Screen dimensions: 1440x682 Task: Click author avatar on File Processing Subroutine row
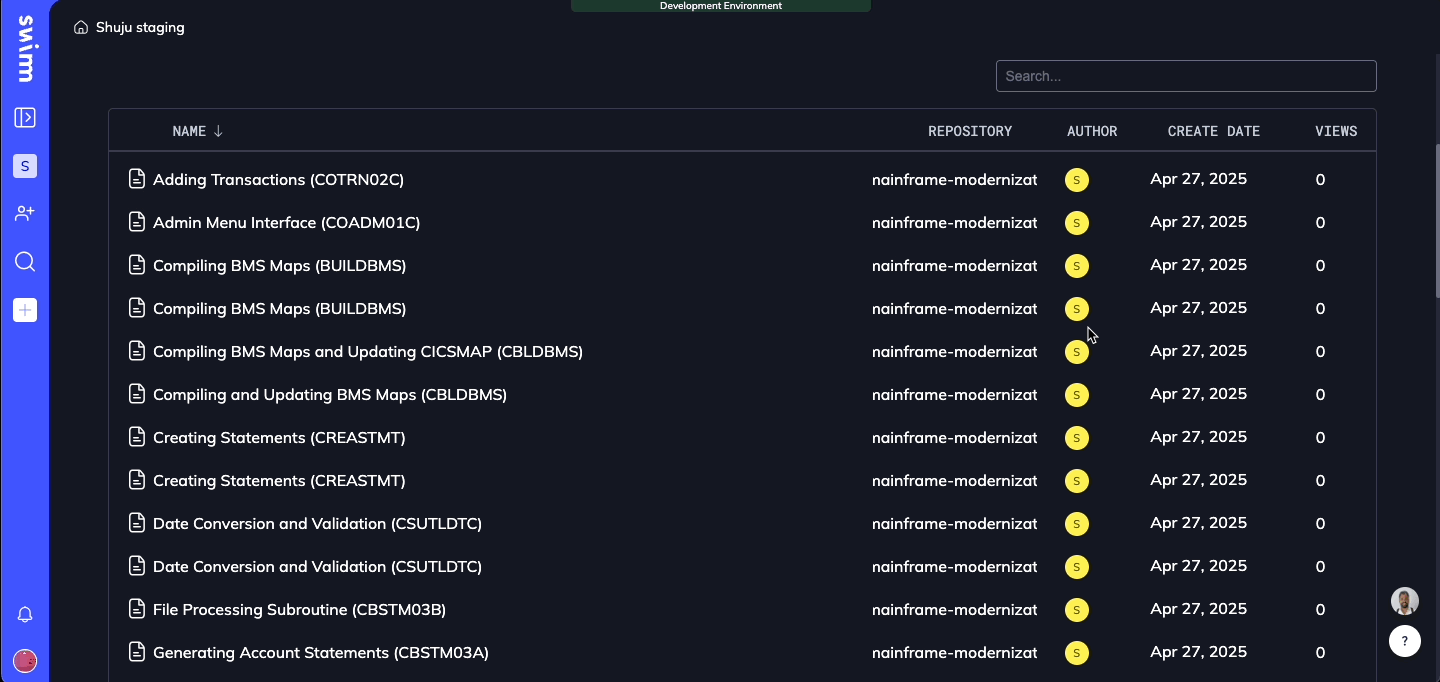click(1077, 610)
